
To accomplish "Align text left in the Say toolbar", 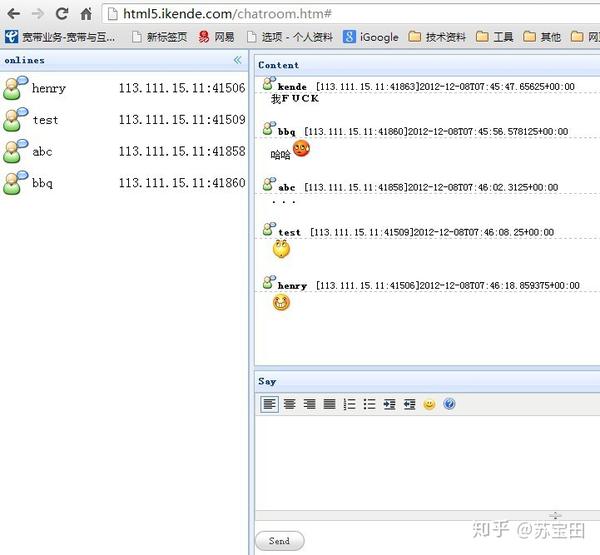I will (x=269, y=404).
